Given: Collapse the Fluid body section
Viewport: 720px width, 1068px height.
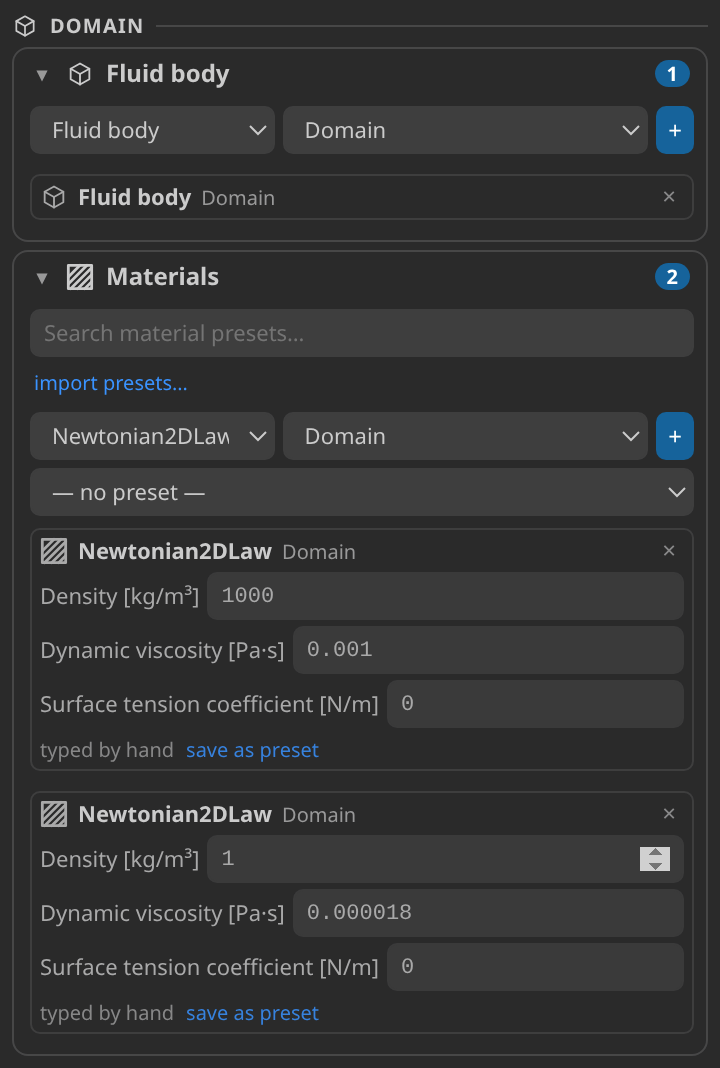Looking at the screenshot, I should [x=42, y=75].
